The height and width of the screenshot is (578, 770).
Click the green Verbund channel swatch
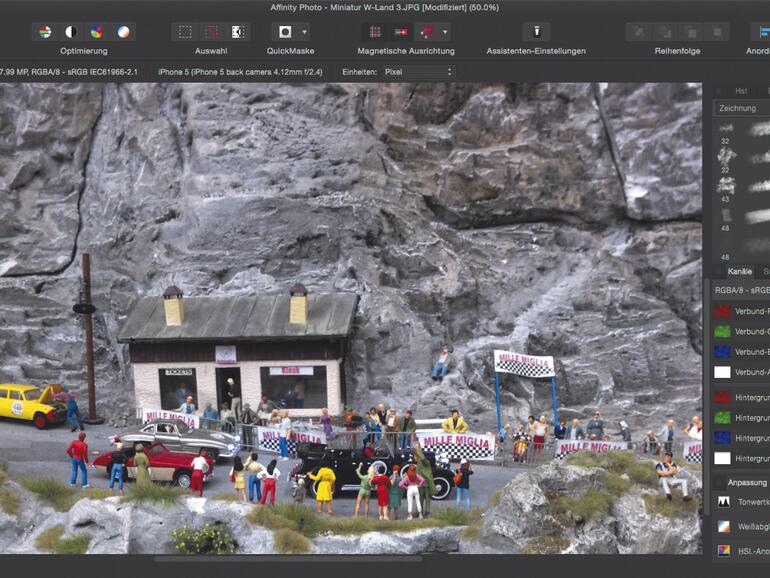pyautogui.click(x=722, y=331)
